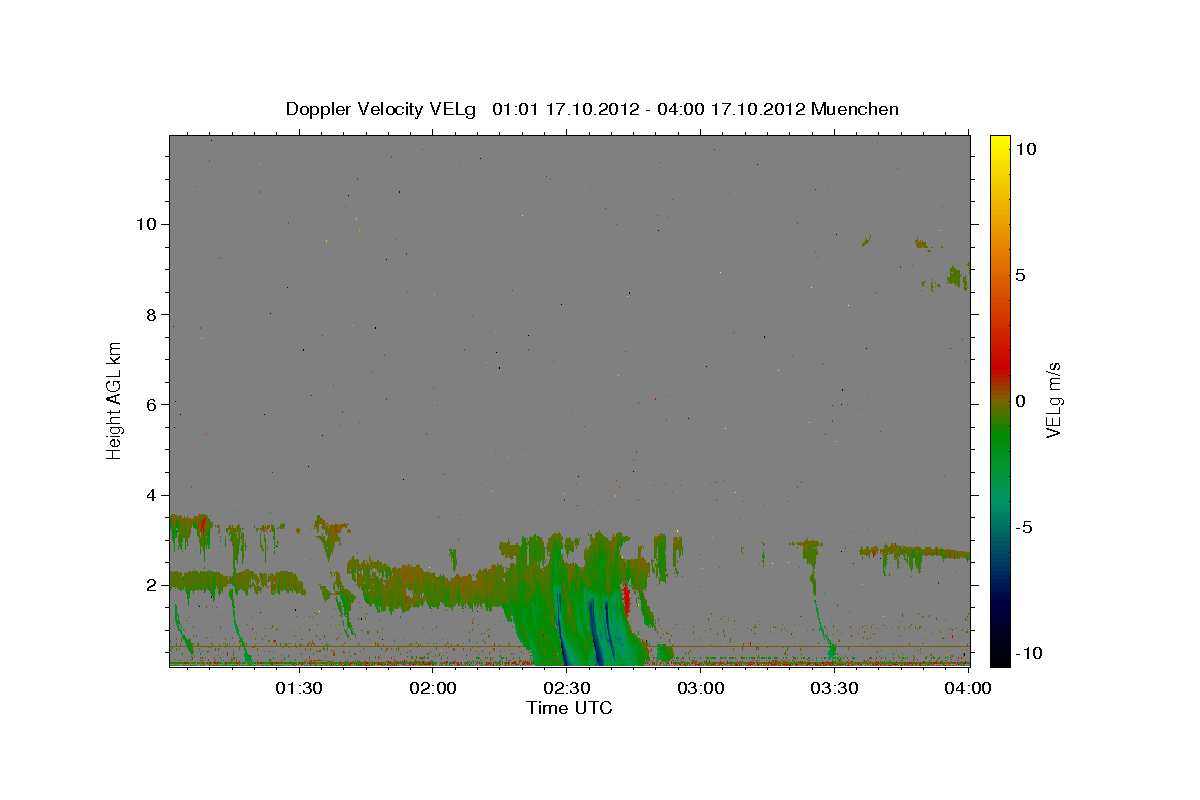Click the colorbar value 0 label
Viewport: 1200px width, 800px height.
[x=1020, y=401]
